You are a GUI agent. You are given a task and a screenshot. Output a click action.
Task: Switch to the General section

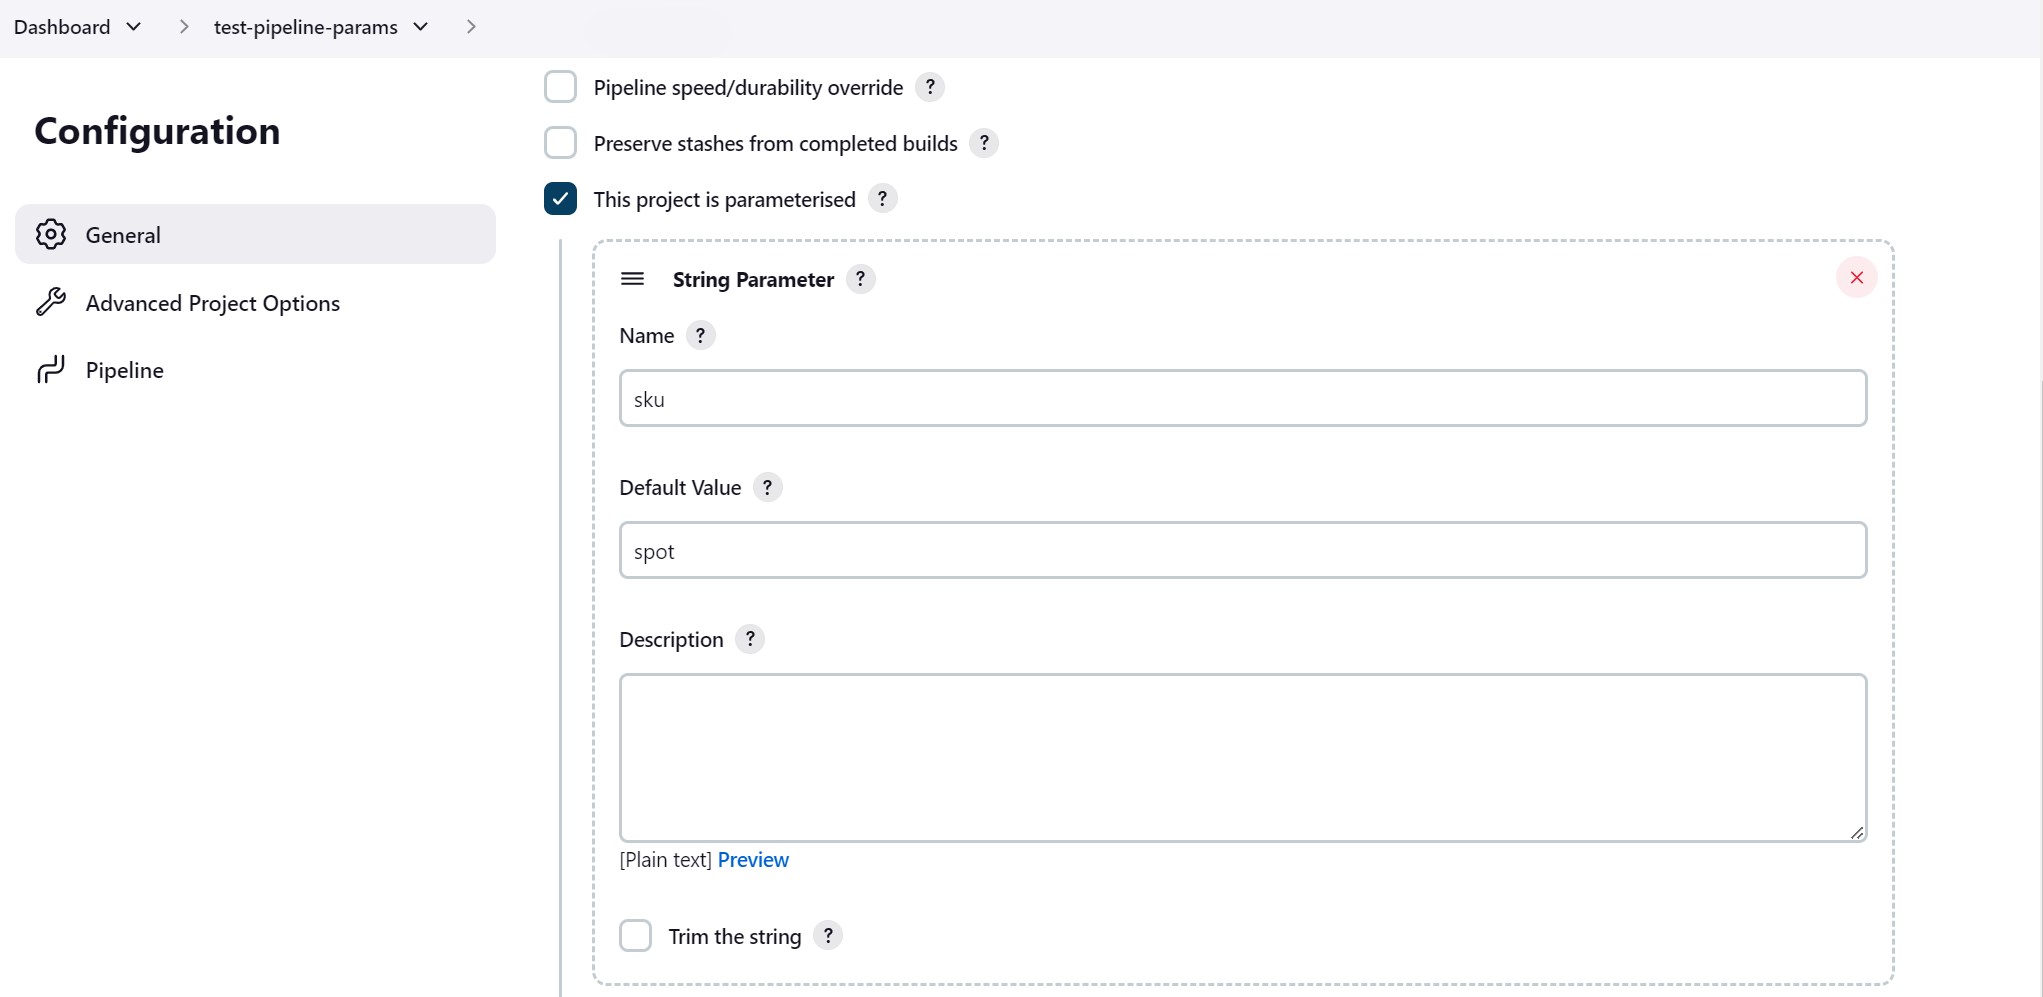pos(122,234)
